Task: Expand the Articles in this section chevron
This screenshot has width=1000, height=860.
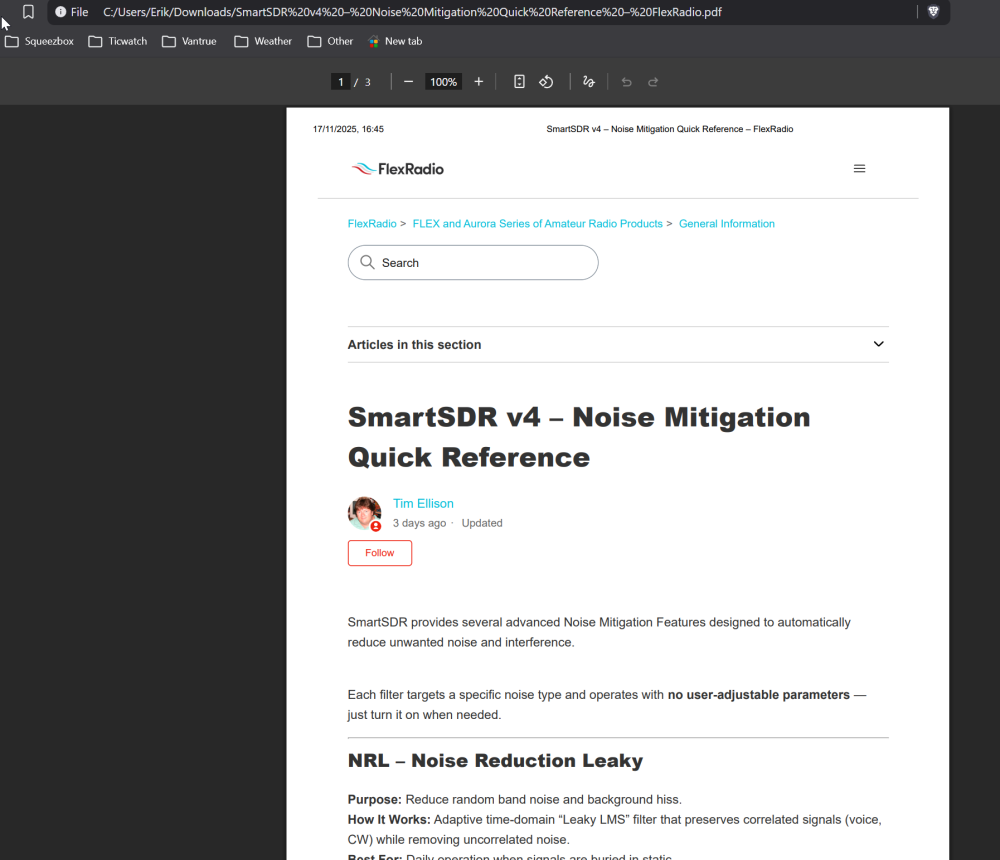Action: 878,344
